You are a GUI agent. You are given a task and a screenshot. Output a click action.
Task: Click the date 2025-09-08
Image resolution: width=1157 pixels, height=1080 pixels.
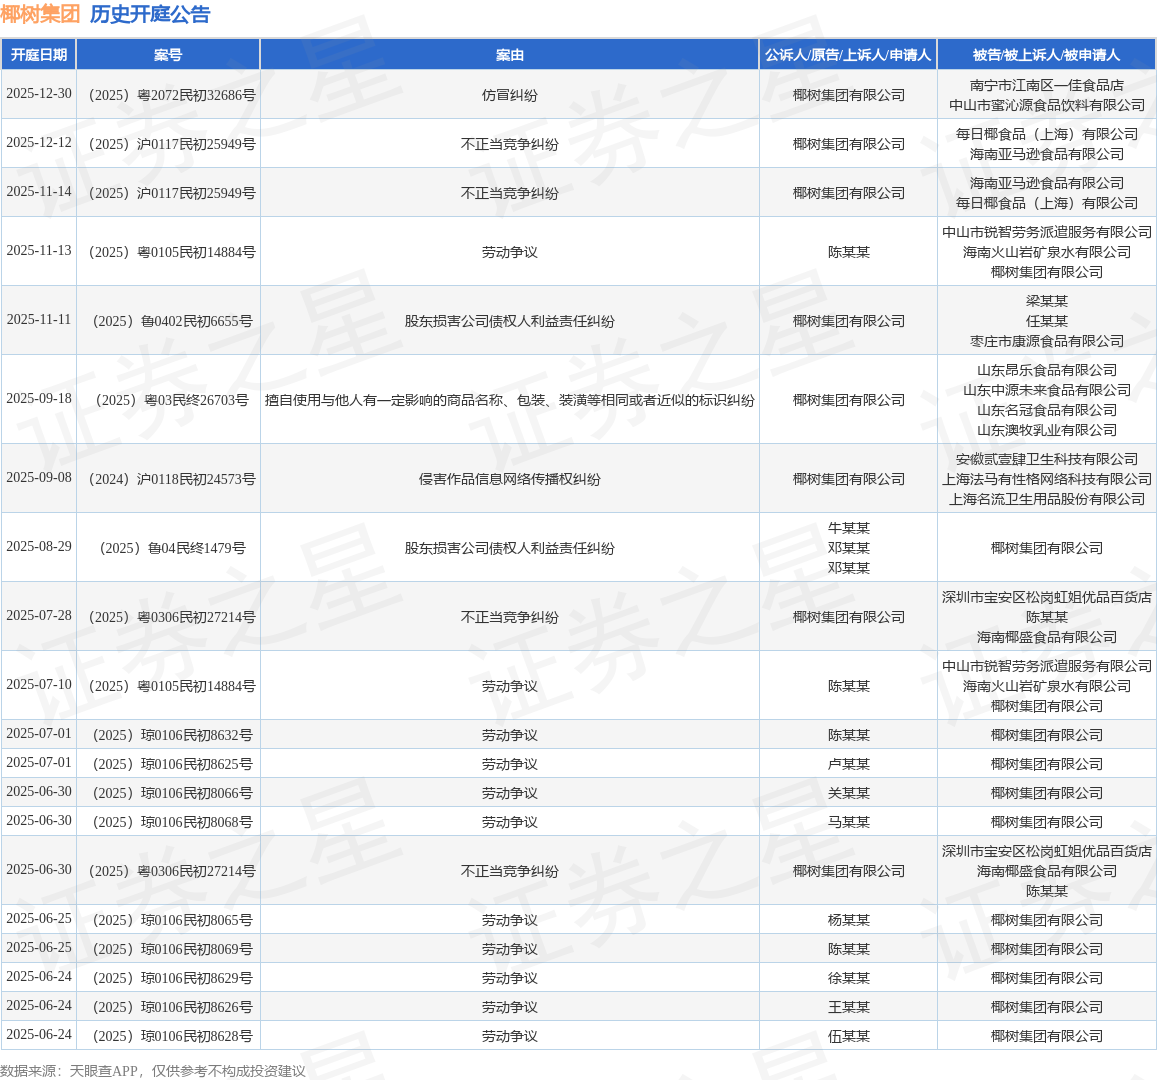click(x=39, y=477)
